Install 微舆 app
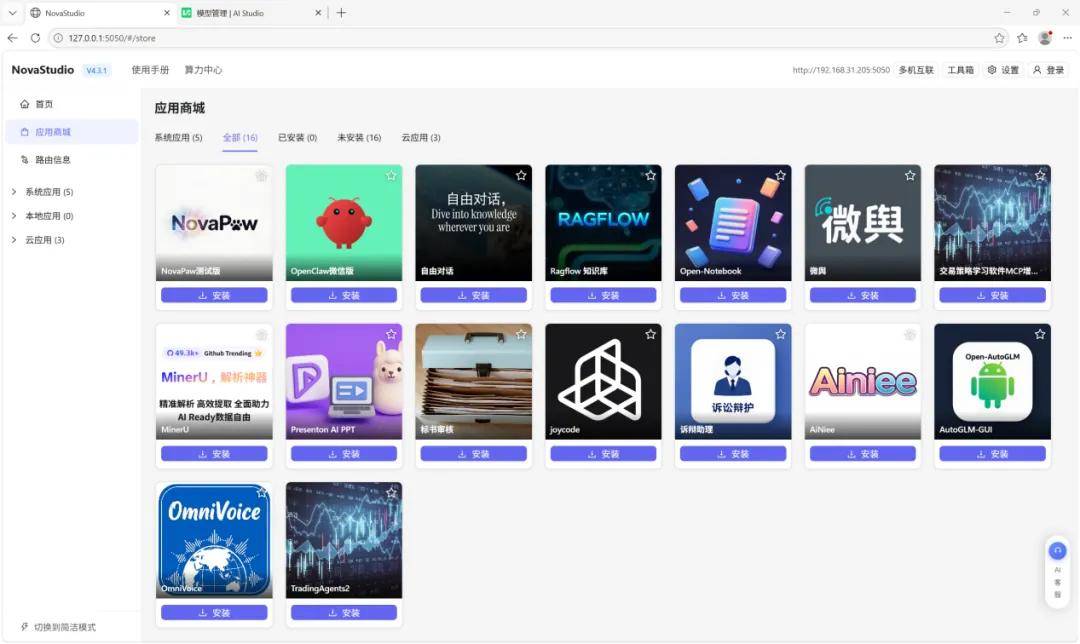Screen dimensions: 1080x644 862,295
